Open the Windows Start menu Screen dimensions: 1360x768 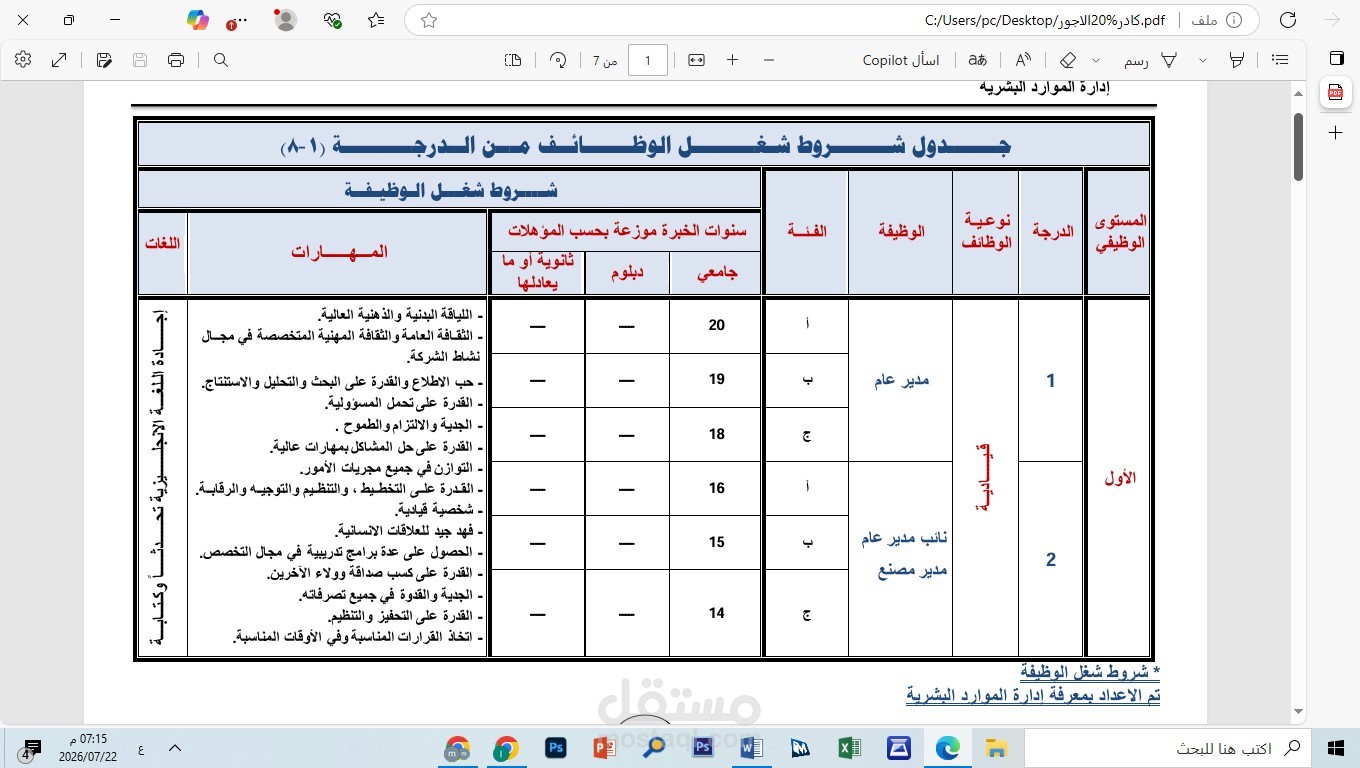1335,747
